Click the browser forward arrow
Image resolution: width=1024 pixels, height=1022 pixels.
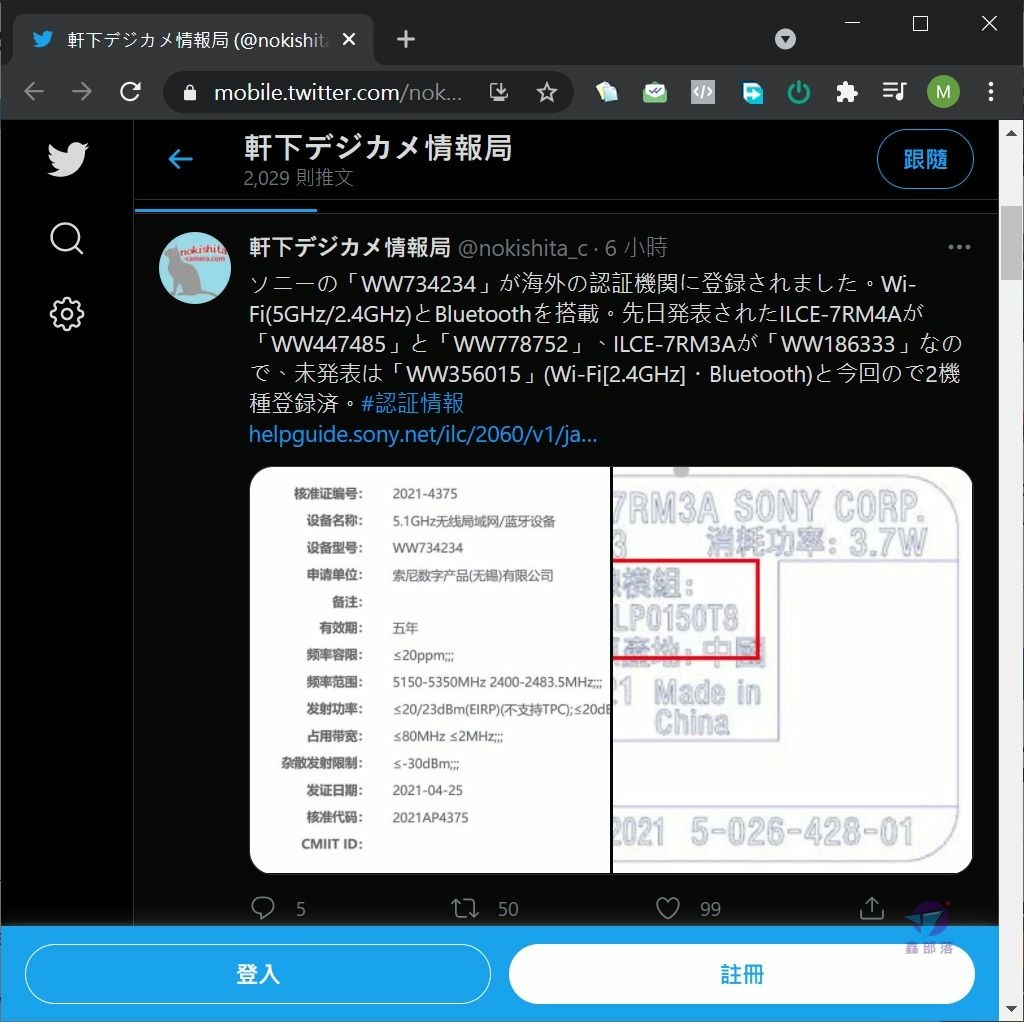82,91
